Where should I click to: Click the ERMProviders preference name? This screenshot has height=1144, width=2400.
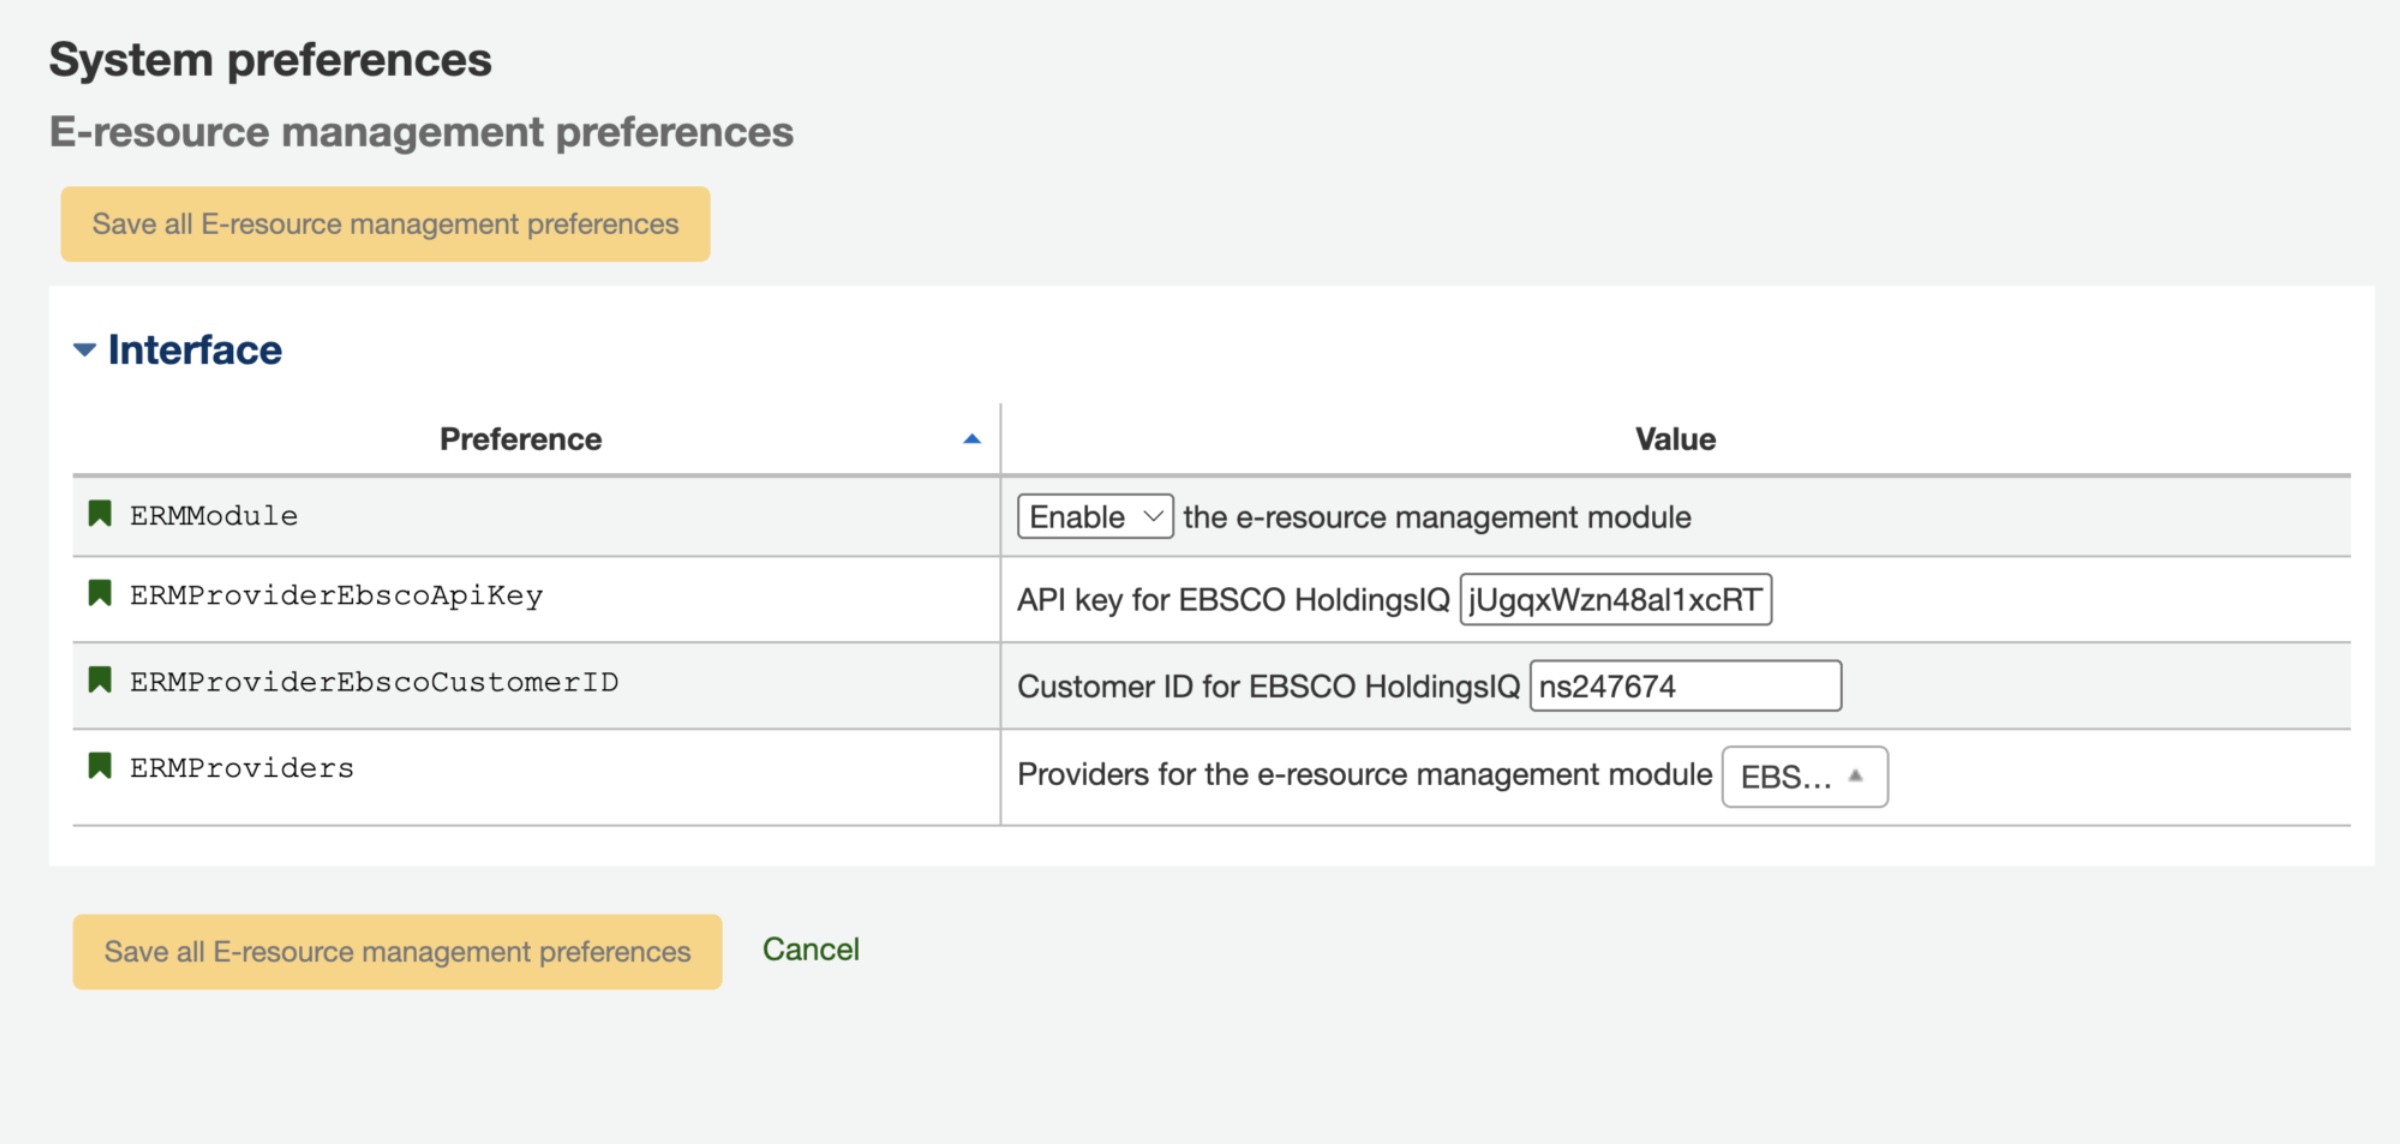pos(242,768)
